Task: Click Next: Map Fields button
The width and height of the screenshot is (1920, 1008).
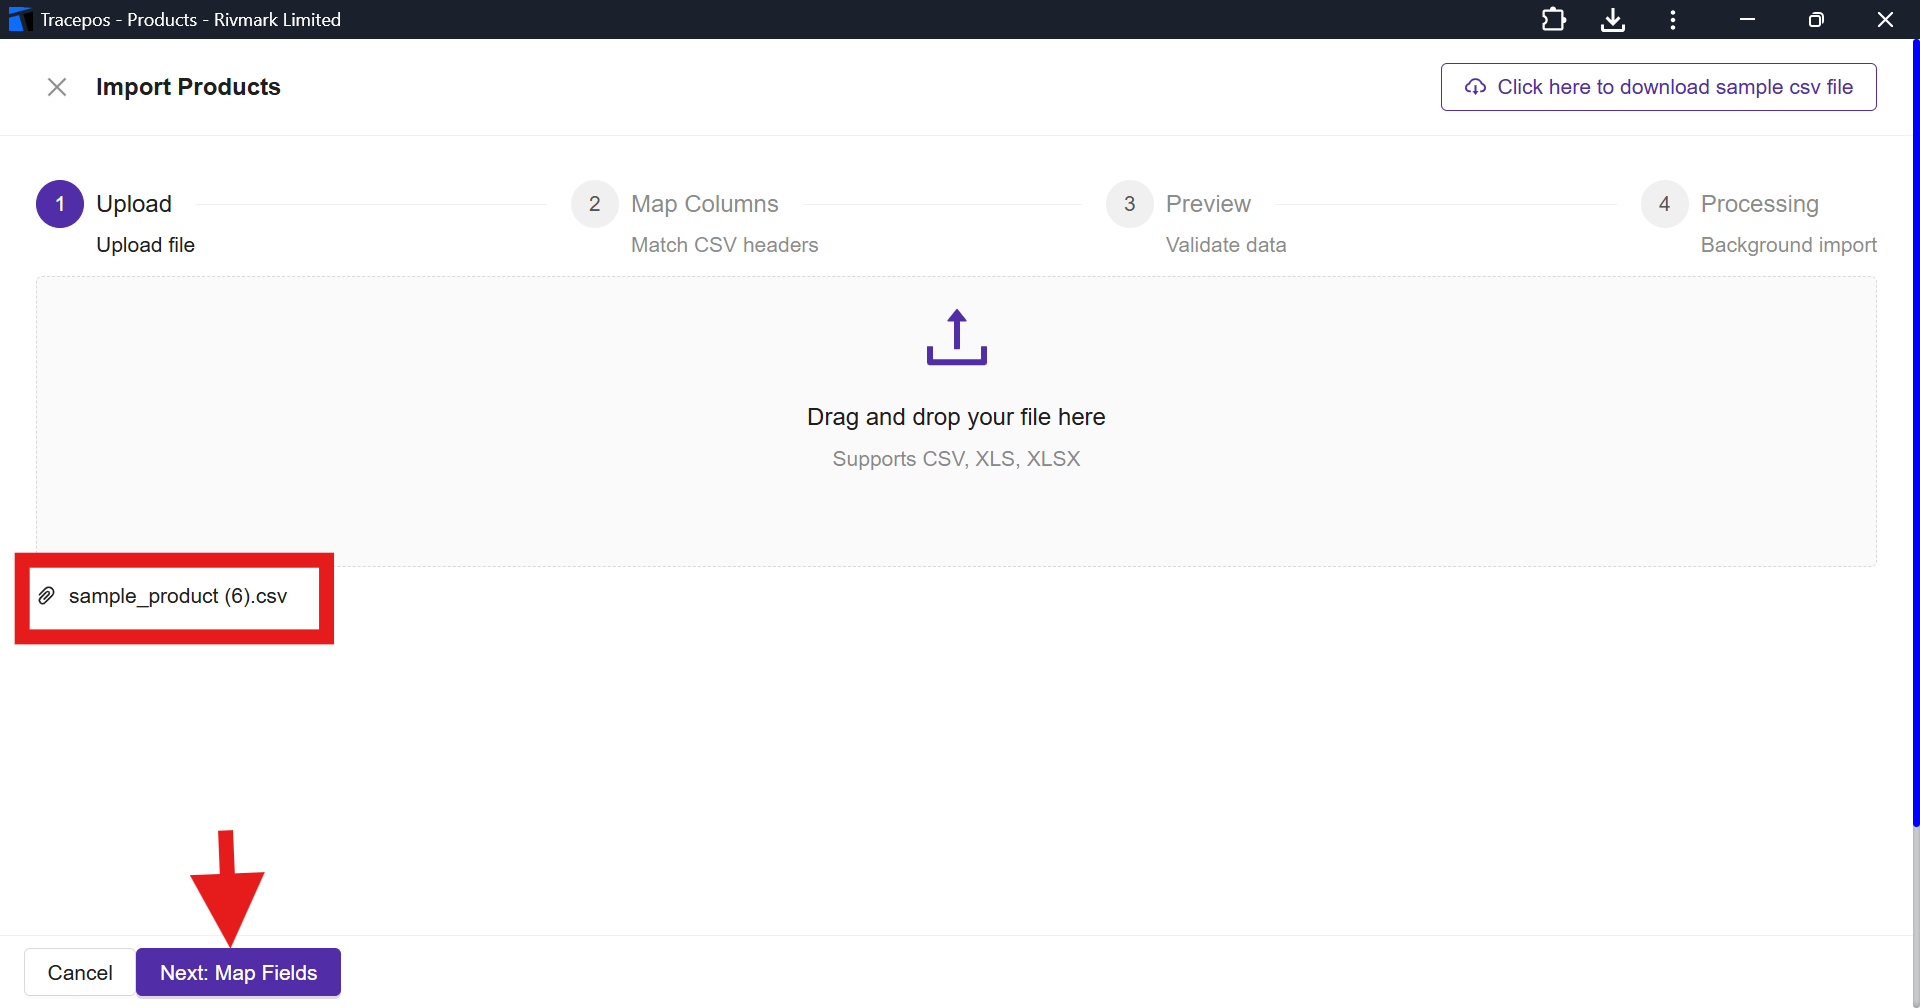Action: [x=238, y=973]
